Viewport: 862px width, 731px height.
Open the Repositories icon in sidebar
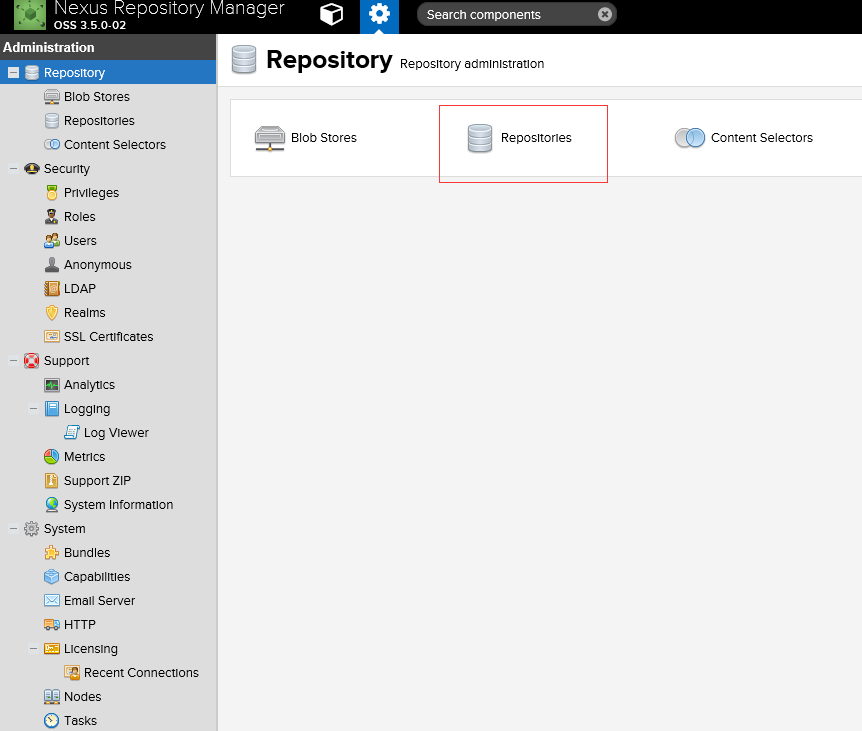[x=52, y=120]
